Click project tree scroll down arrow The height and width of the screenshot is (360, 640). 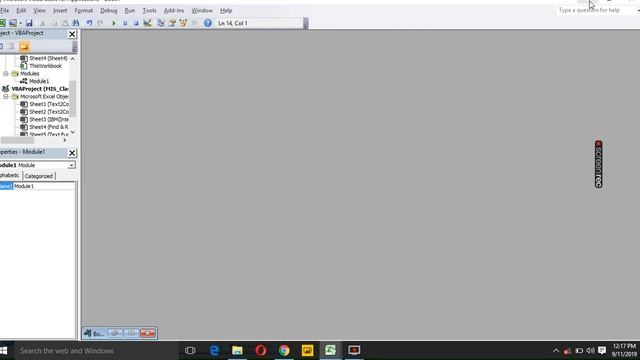coord(73,133)
